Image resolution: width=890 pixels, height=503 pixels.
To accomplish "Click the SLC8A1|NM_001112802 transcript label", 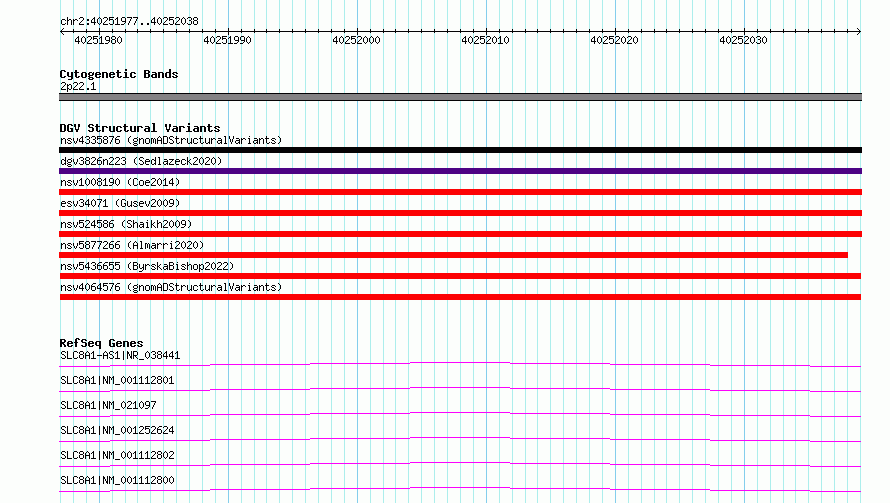I will [117, 455].
